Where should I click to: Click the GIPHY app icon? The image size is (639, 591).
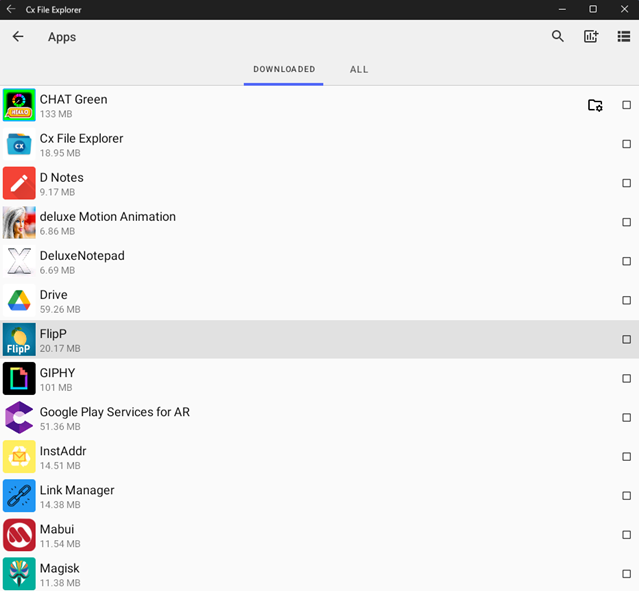19,379
